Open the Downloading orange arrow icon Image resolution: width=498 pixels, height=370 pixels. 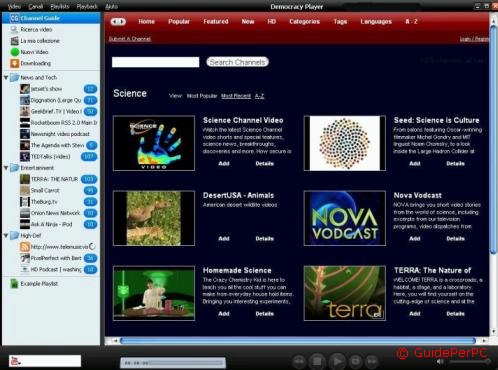point(14,63)
